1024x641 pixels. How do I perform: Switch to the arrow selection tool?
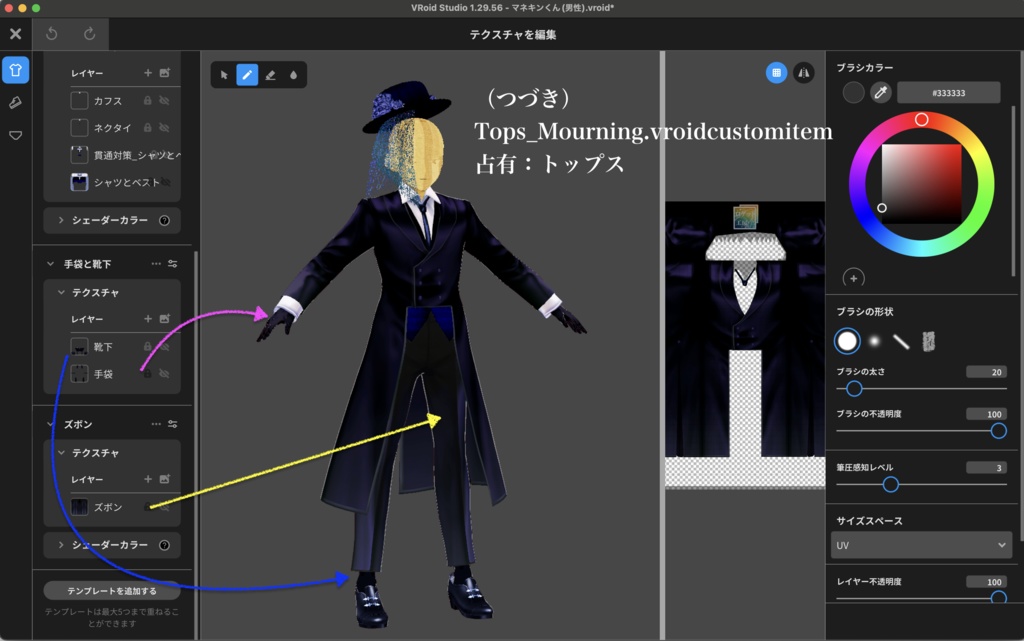click(224, 74)
